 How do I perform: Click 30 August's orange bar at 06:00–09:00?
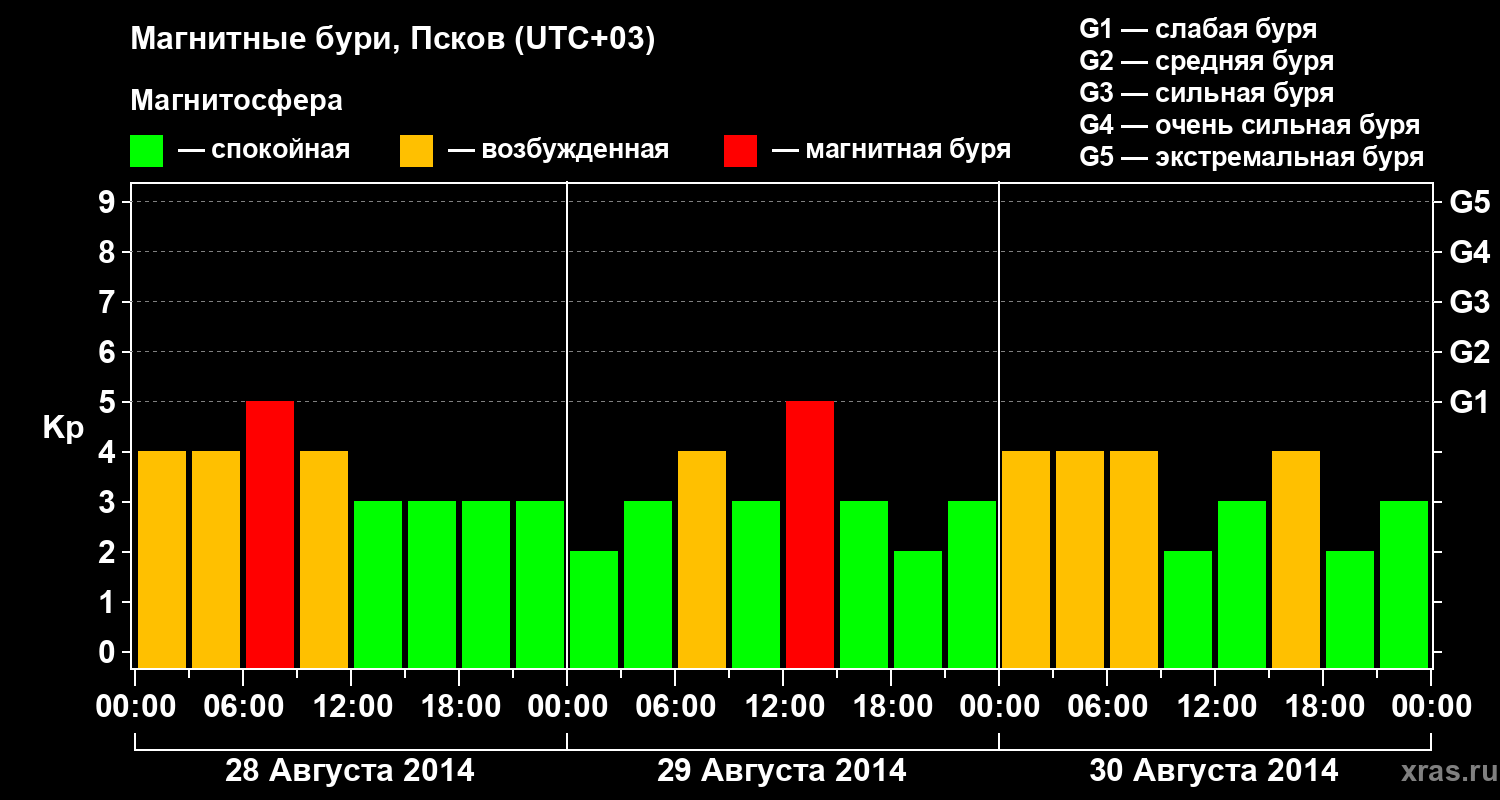point(1134,559)
